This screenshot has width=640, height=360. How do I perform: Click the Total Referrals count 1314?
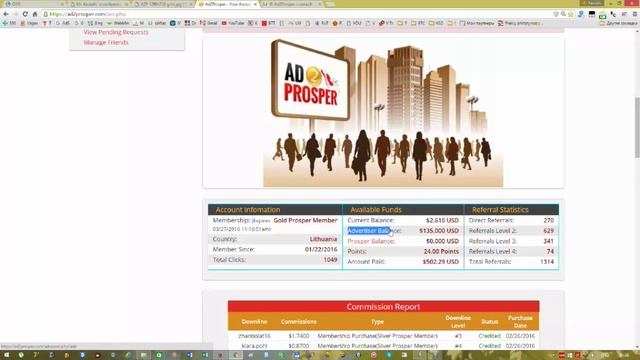point(547,262)
